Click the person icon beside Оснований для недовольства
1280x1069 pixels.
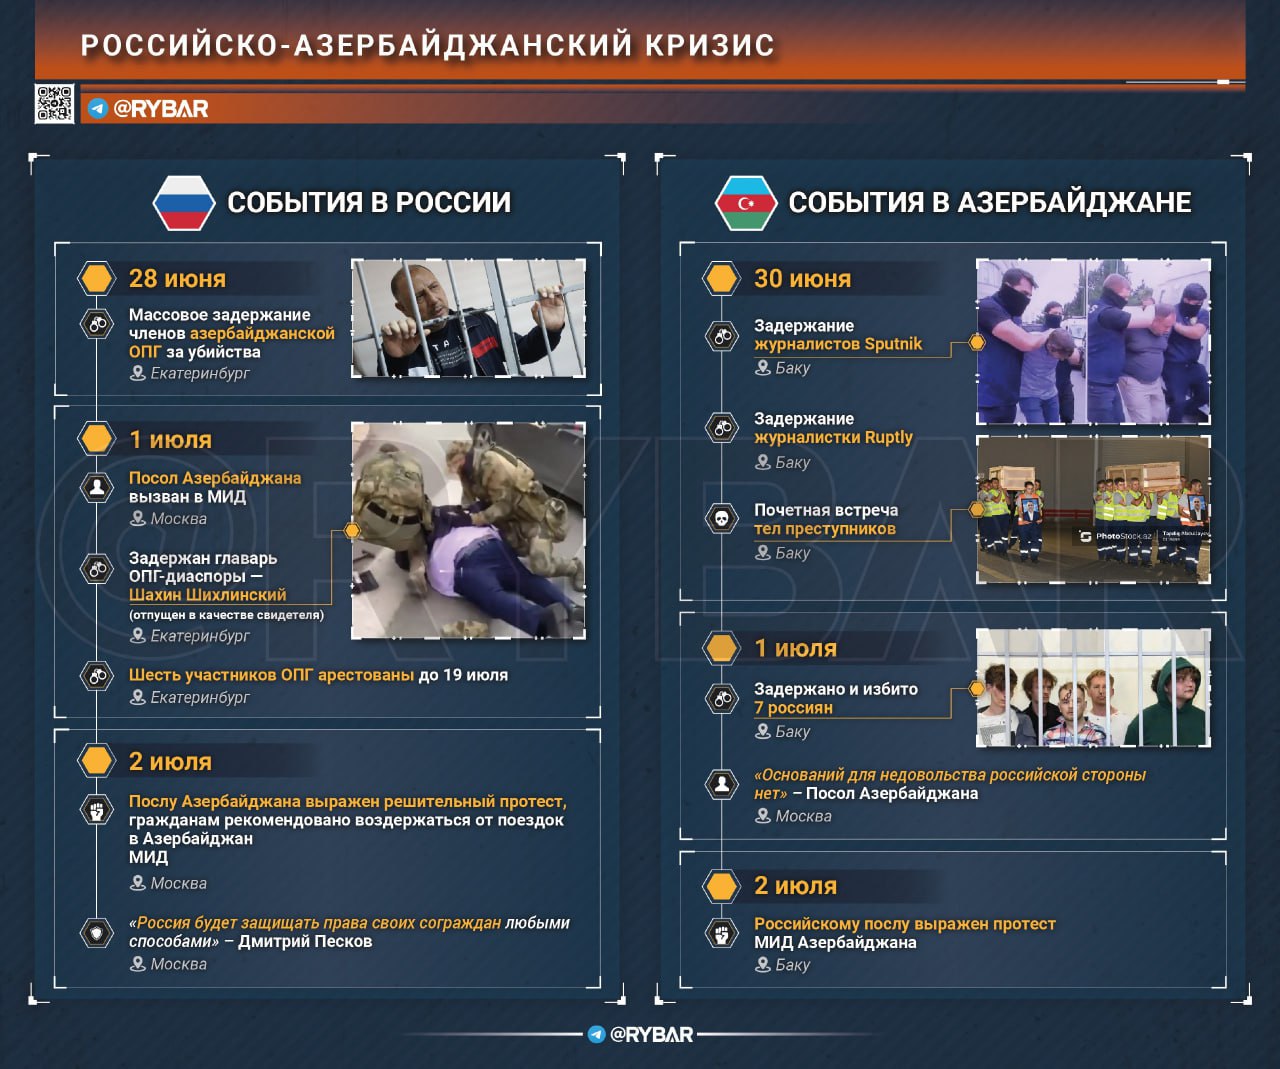pyautogui.click(x=722, y=784)
